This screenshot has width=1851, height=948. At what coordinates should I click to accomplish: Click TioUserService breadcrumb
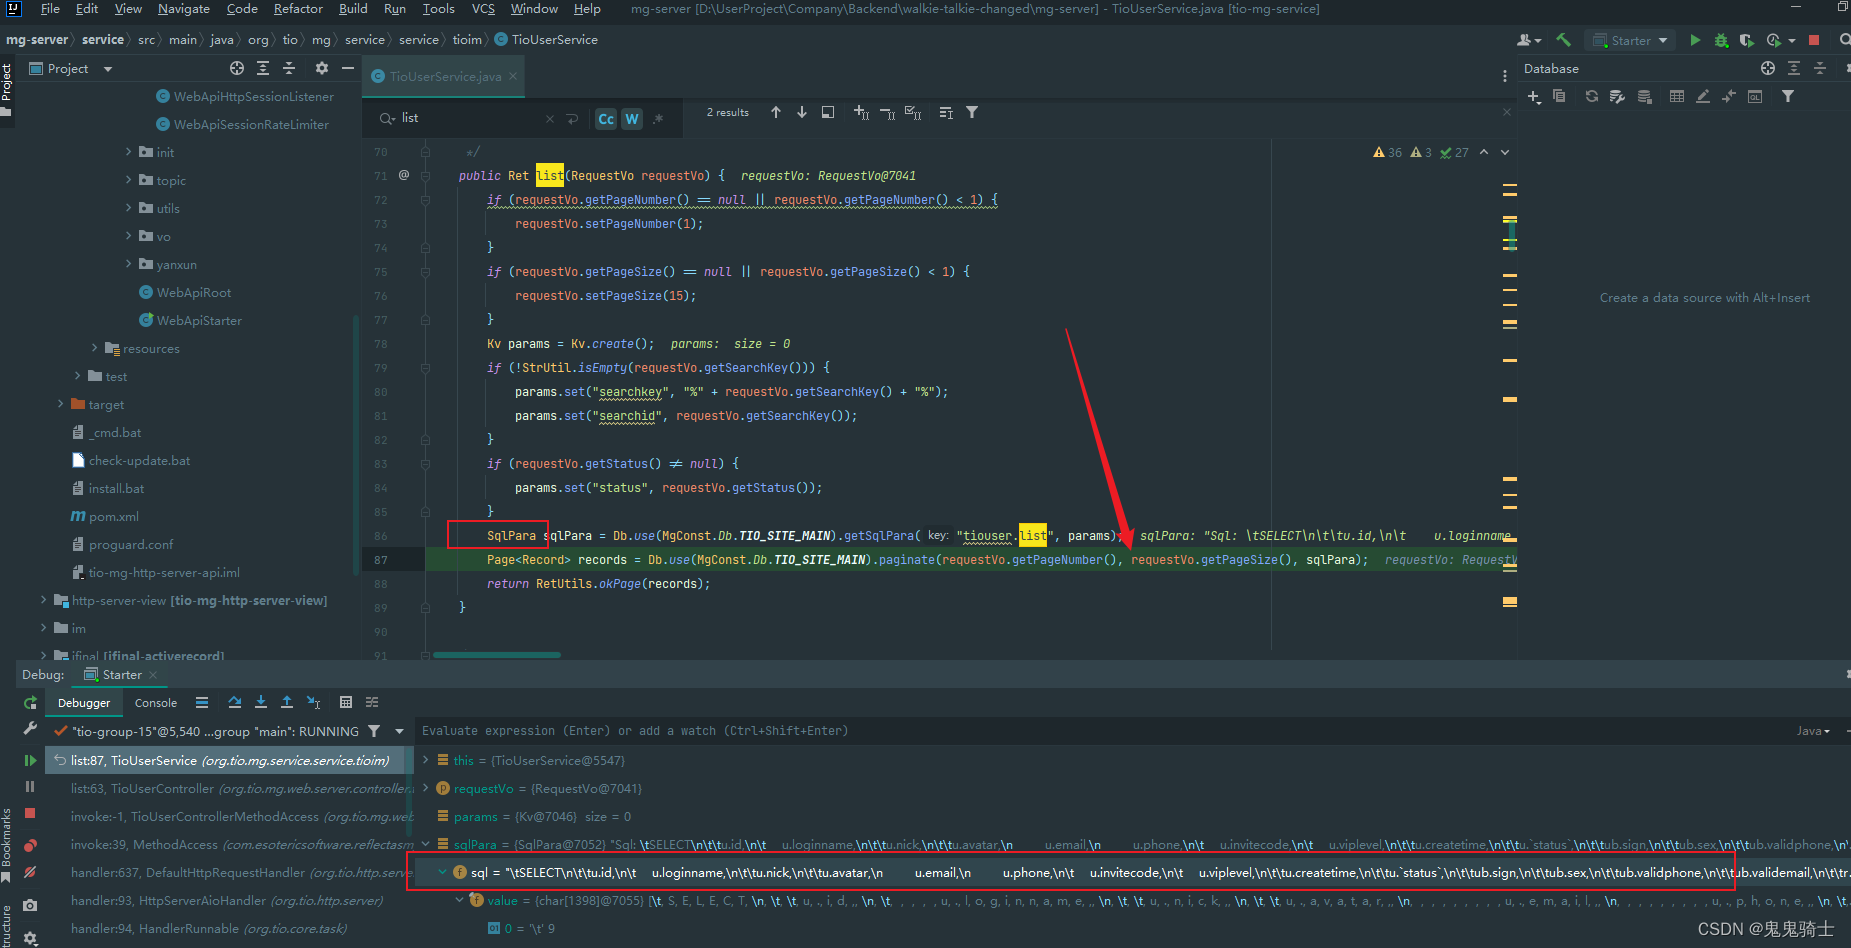click(547, 40)
